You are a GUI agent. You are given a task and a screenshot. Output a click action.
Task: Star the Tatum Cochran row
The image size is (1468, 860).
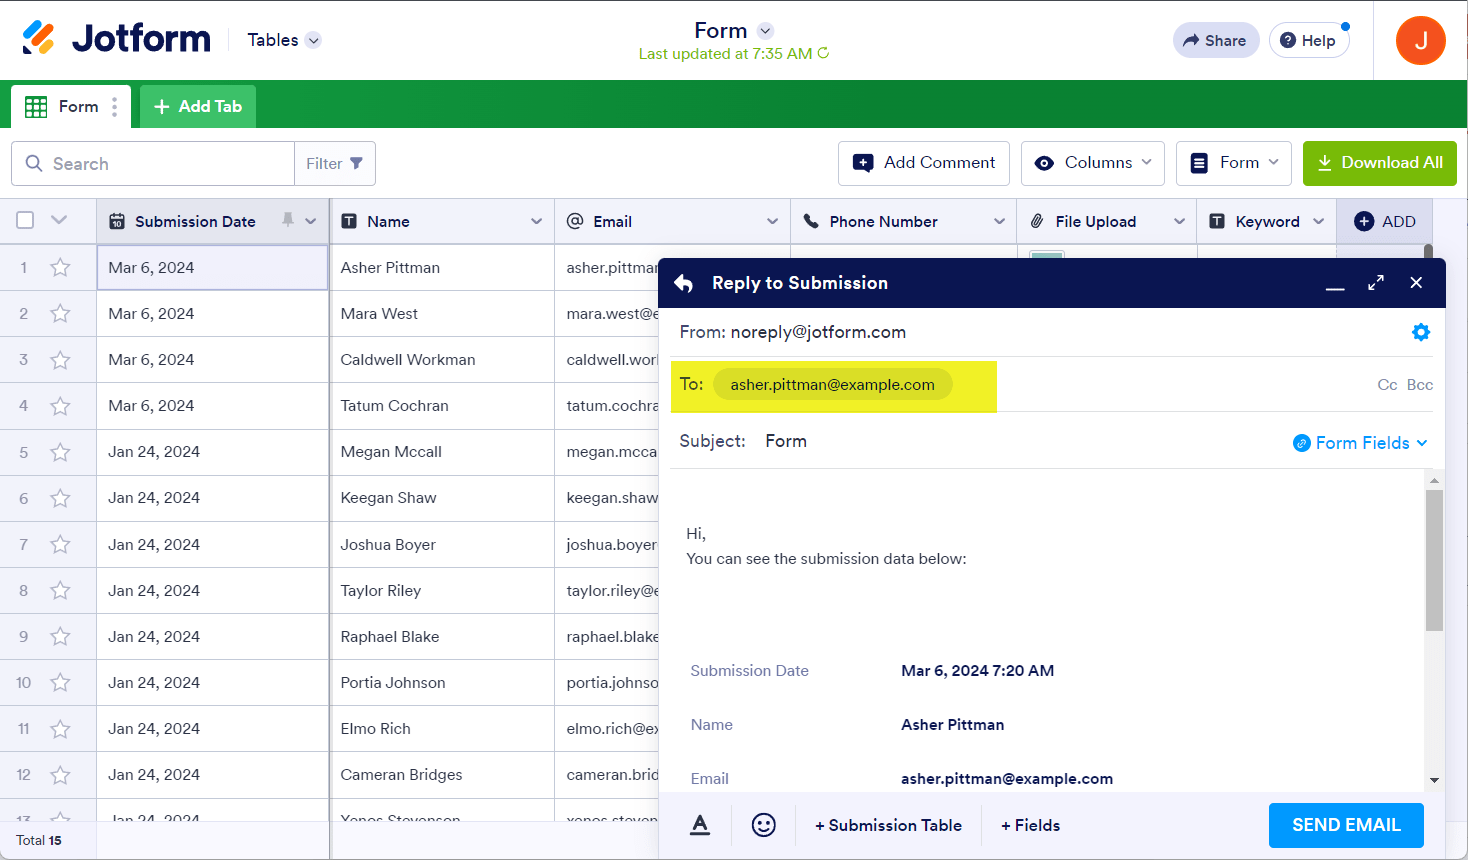point(61,406)
